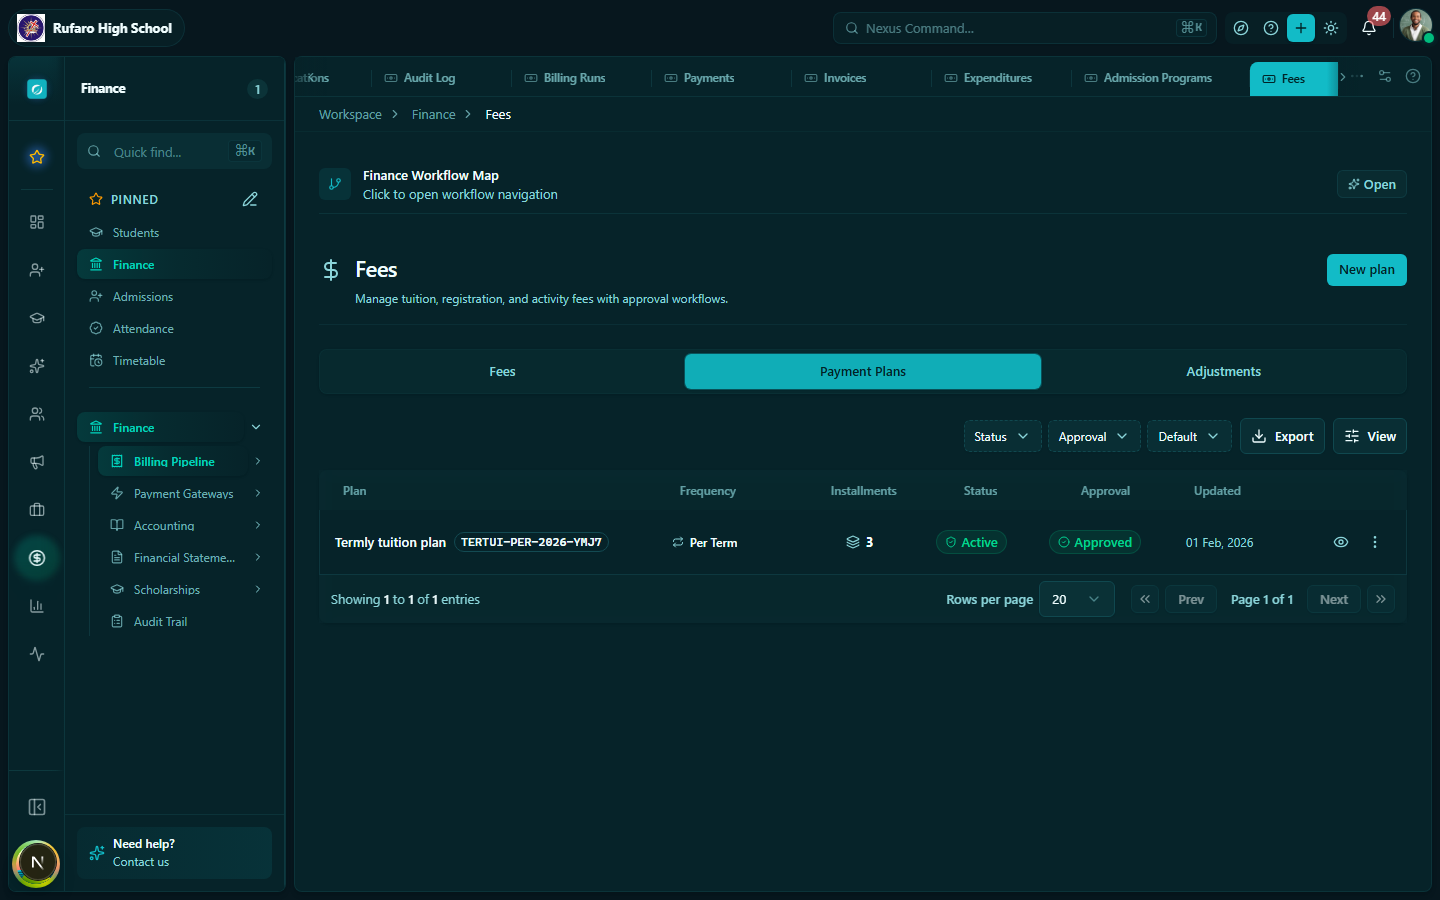Open the megaphone announcements icon in the rail

37,462
